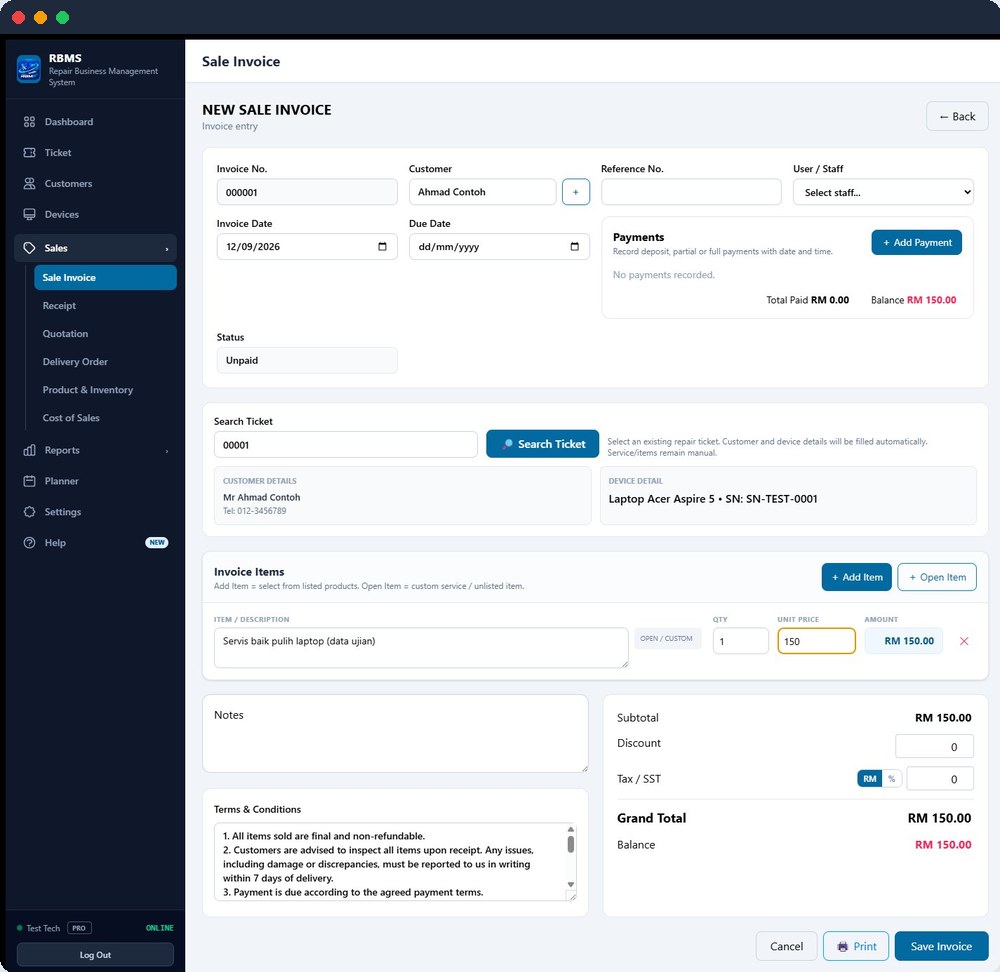Expand the Reports submenu chevron

[167, 451]
